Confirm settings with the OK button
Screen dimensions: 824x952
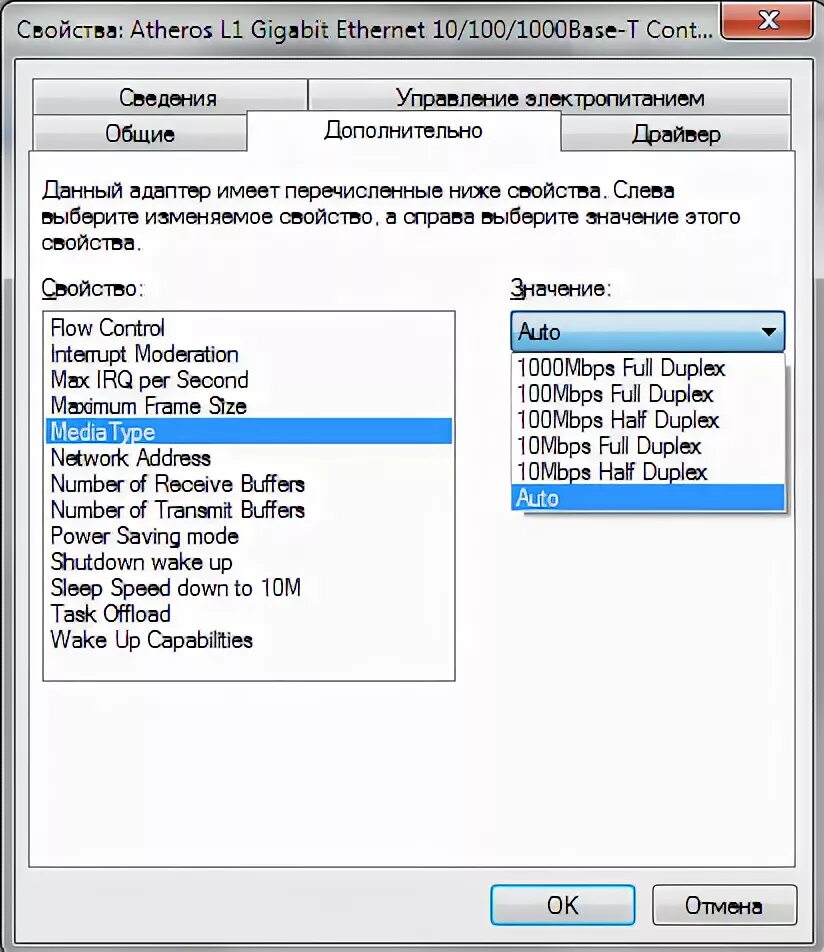click(x=563, y=905)
